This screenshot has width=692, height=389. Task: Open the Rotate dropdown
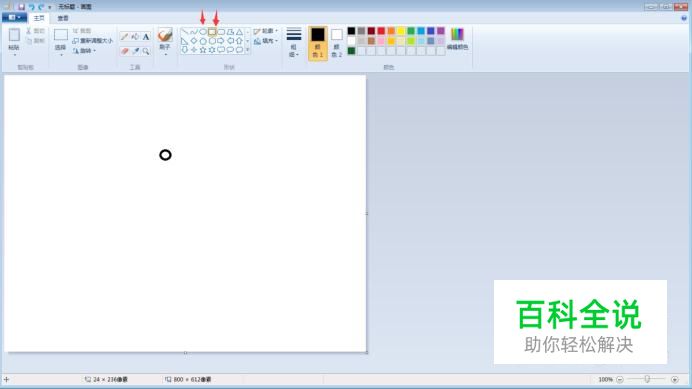pyautogui.click(x=84, y=51)
